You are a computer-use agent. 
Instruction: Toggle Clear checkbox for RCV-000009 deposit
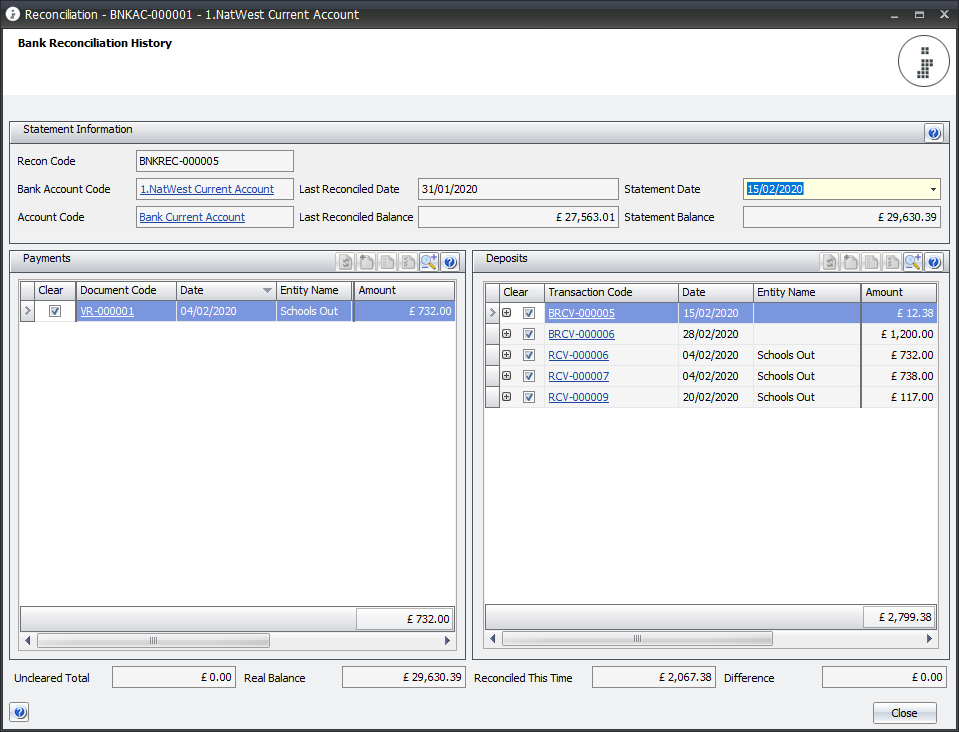(529, 397)
